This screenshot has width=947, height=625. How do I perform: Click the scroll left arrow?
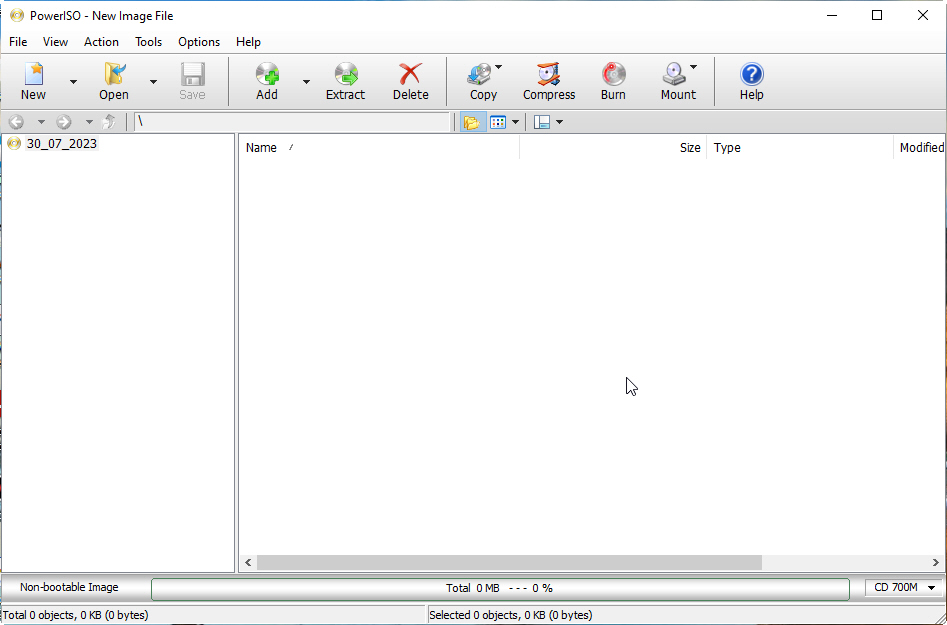(x=248, y=562)
